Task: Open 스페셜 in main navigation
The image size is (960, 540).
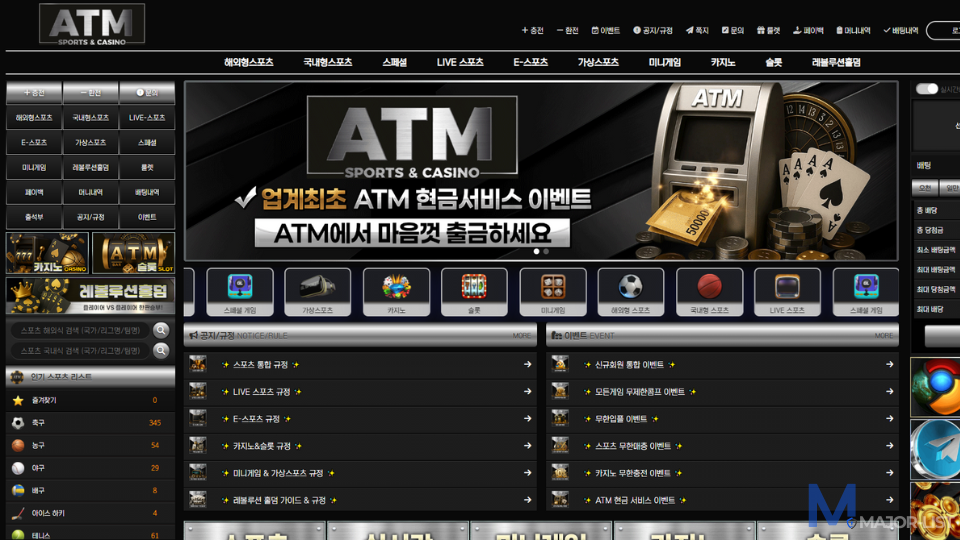Action: pyautogui.click(x=394, y=62)
